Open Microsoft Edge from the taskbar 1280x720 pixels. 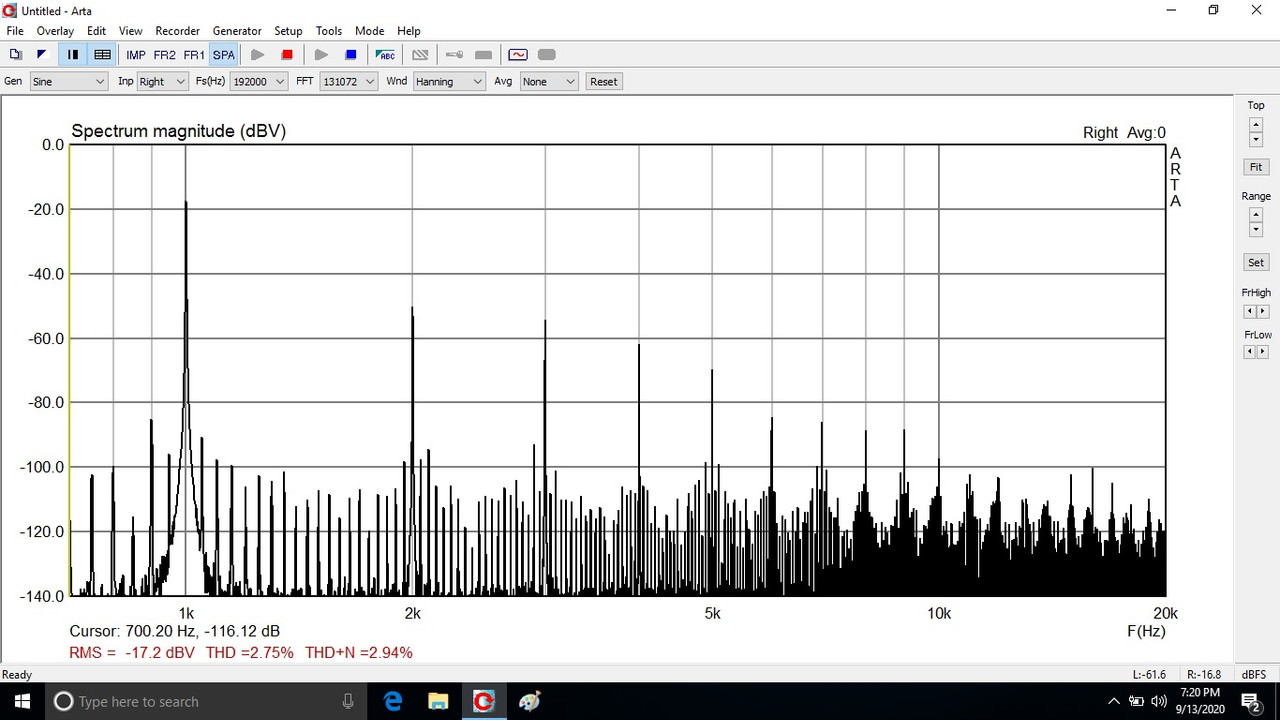click(393, 701)
